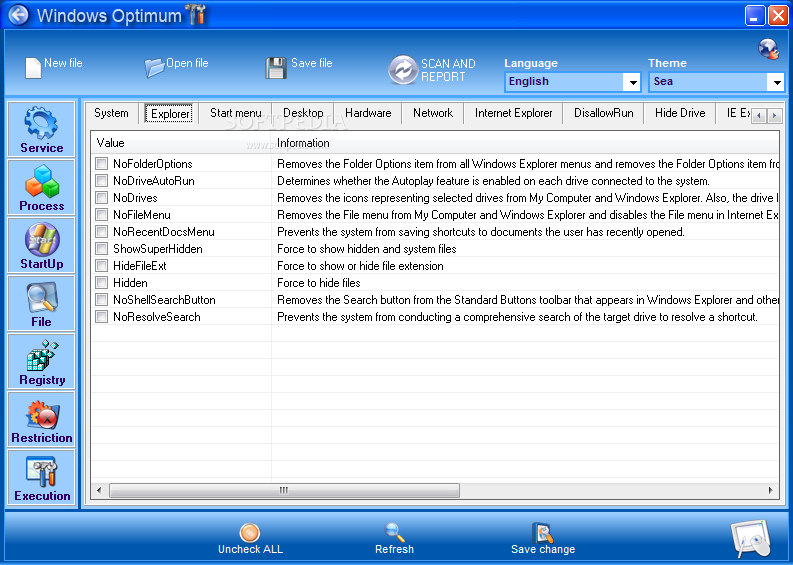
Task: Enable the NoDrives checkbox
Action: click(x=102, y=197)
